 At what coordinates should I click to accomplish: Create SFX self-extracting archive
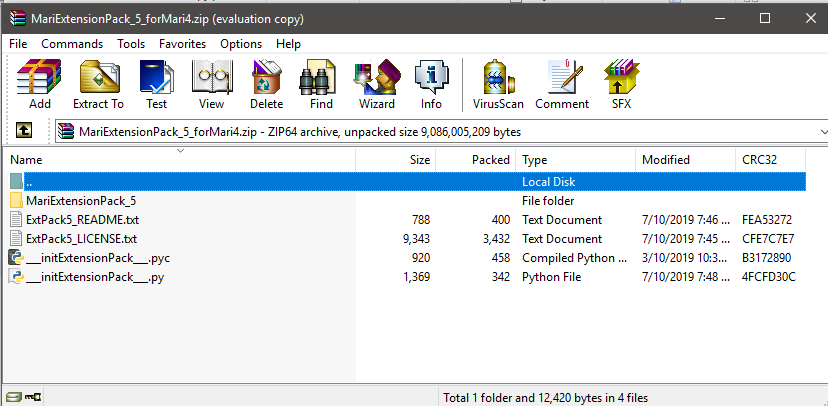click(x=621, y=84)
